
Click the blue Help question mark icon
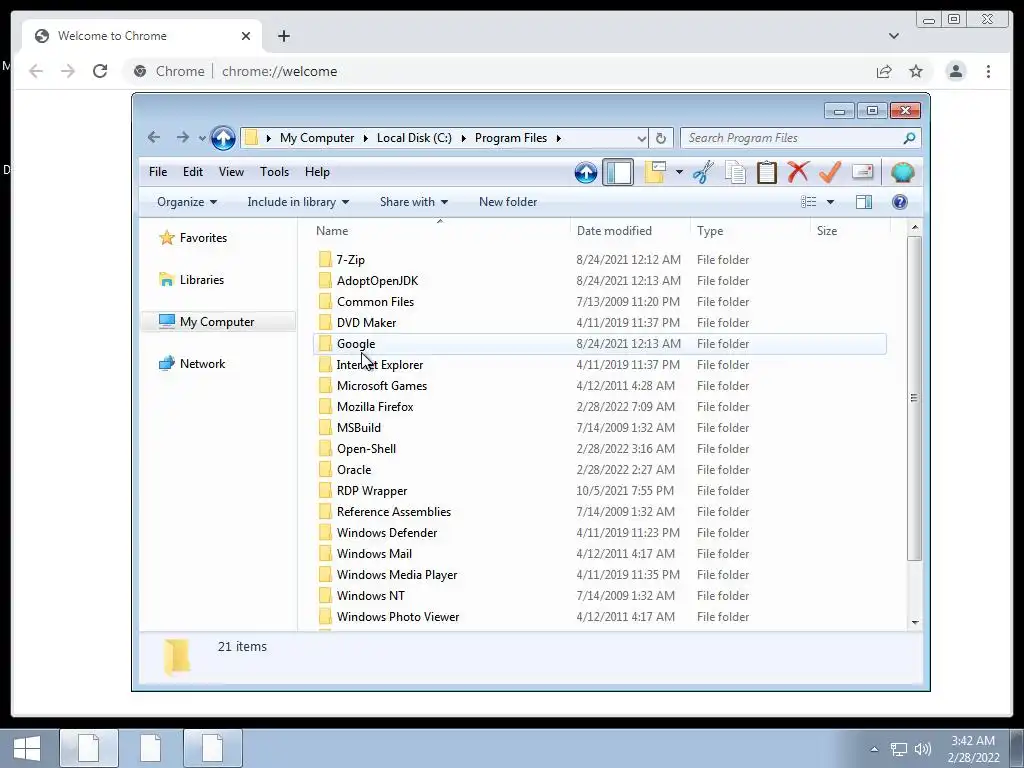click(900, 202)
